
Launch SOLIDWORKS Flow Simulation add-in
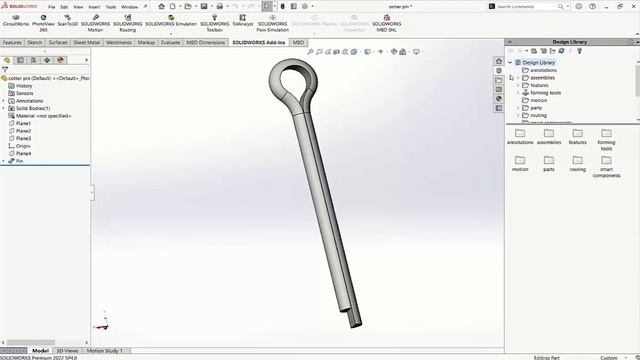[272, 23]
